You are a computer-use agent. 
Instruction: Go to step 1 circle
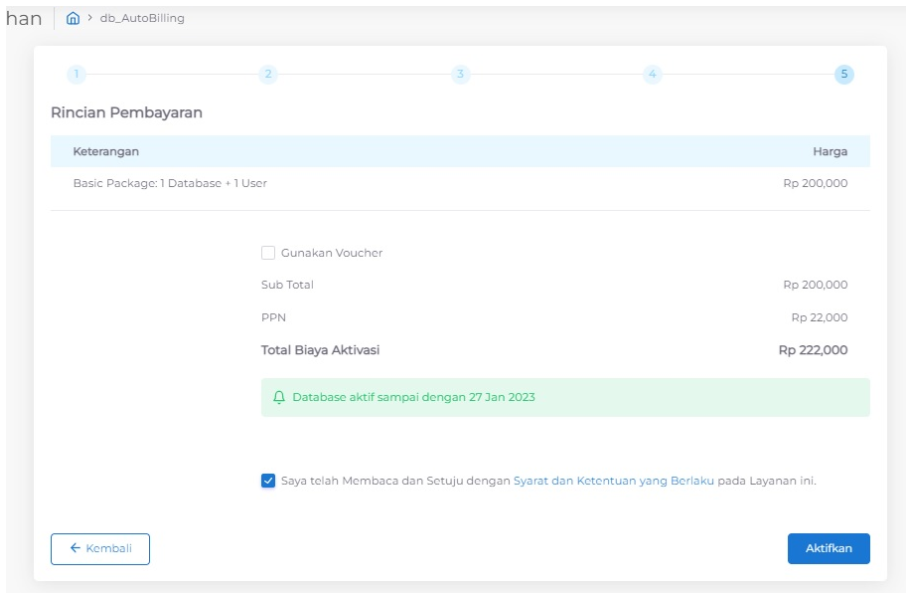point(76,74)
